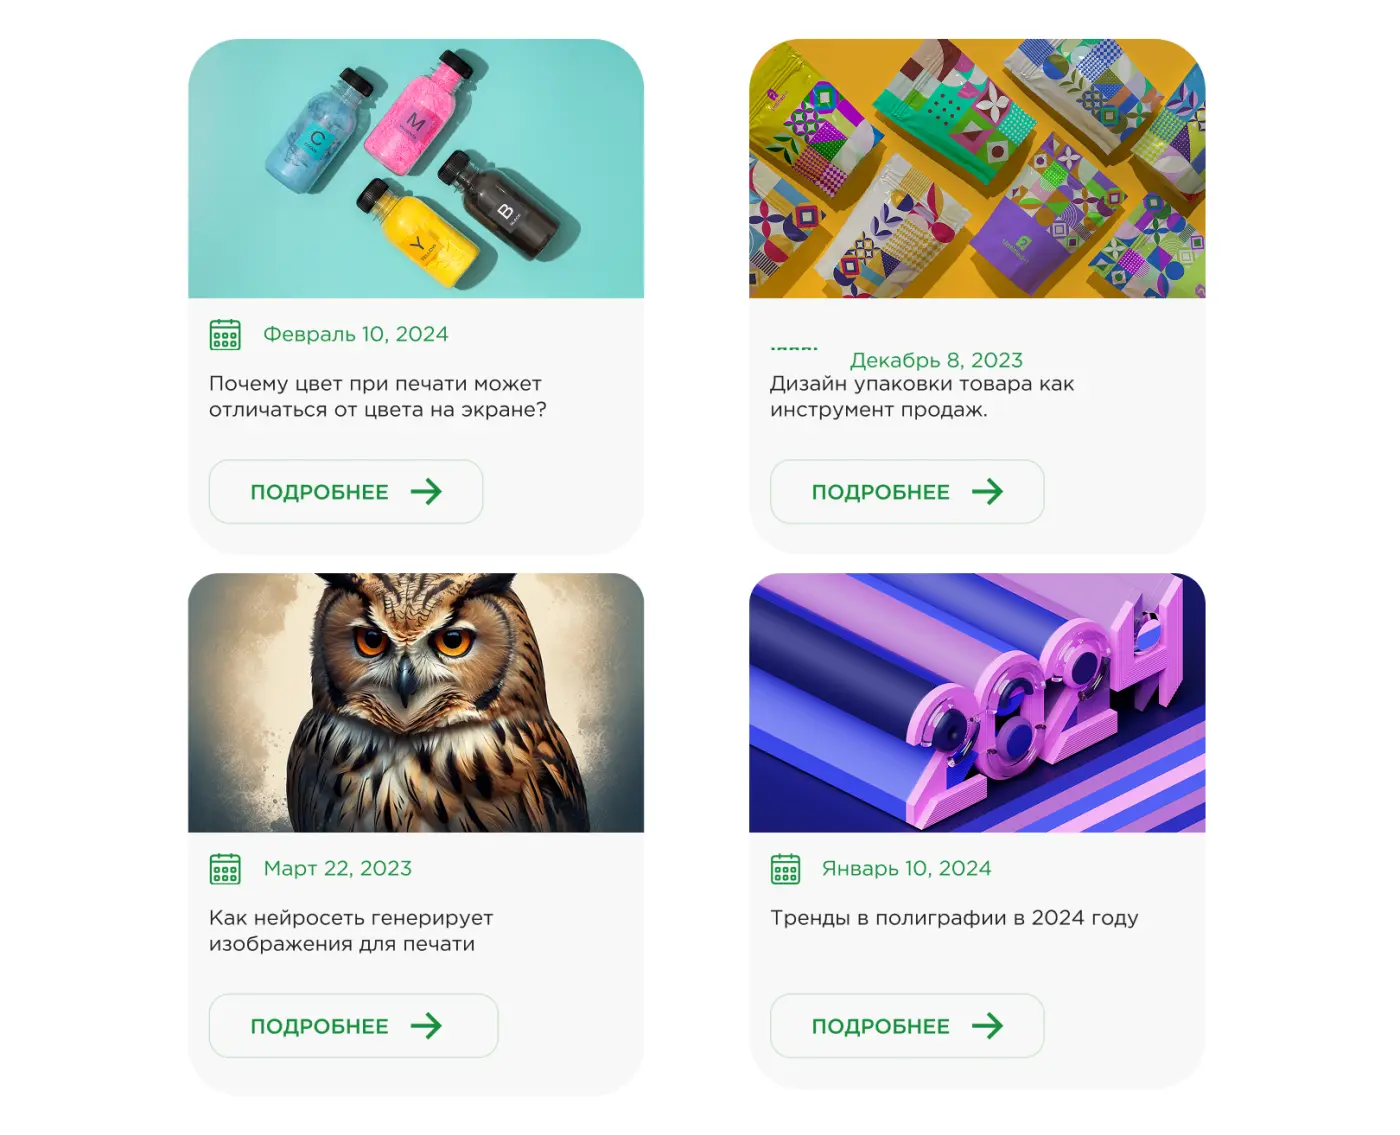The height and width of the screenshot is (1135, 1400).
Task: Click calendar icon beside Март 22, 2023
Action: tap(225, 868)
